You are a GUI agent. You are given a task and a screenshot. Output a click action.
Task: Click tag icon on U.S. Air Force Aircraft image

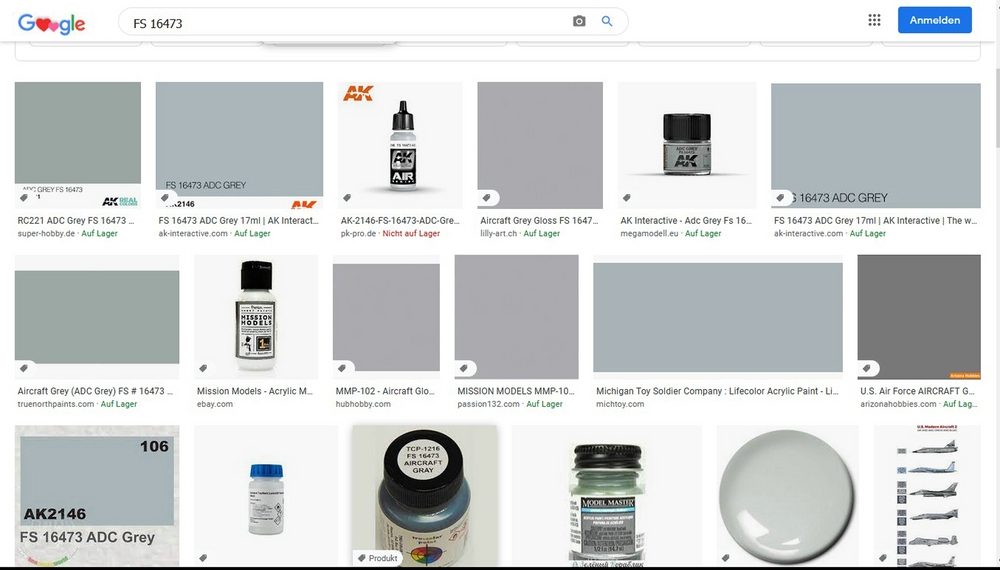[866, 368]
